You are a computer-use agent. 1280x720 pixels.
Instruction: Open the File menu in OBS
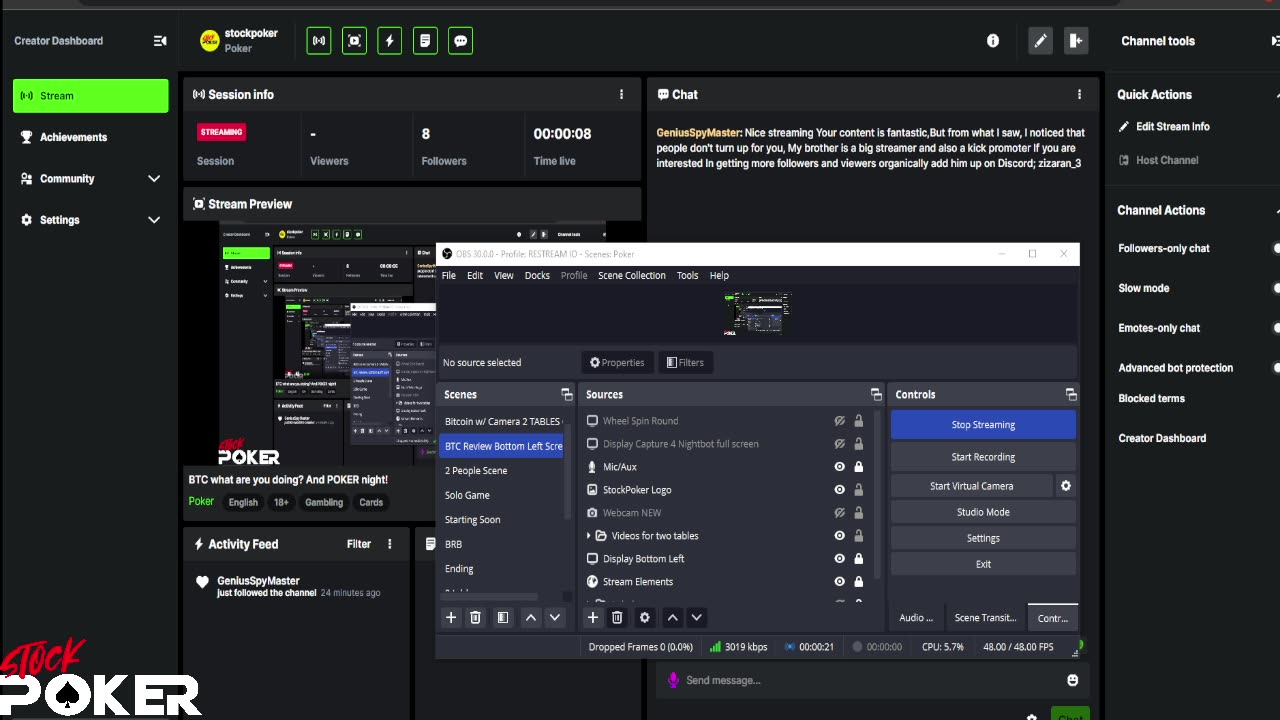pos(449,275)
